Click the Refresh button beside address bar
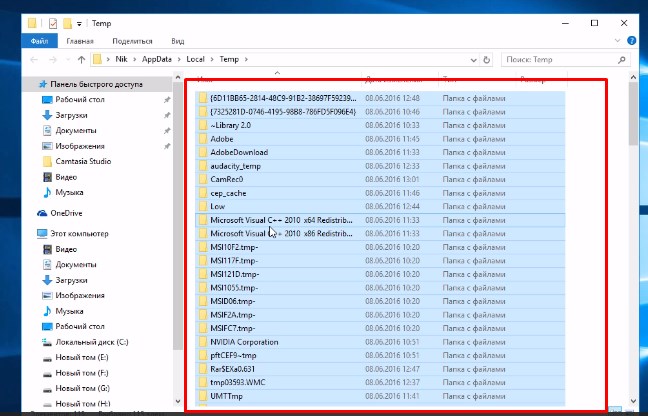The image size is (648, 416). (487, 60)
